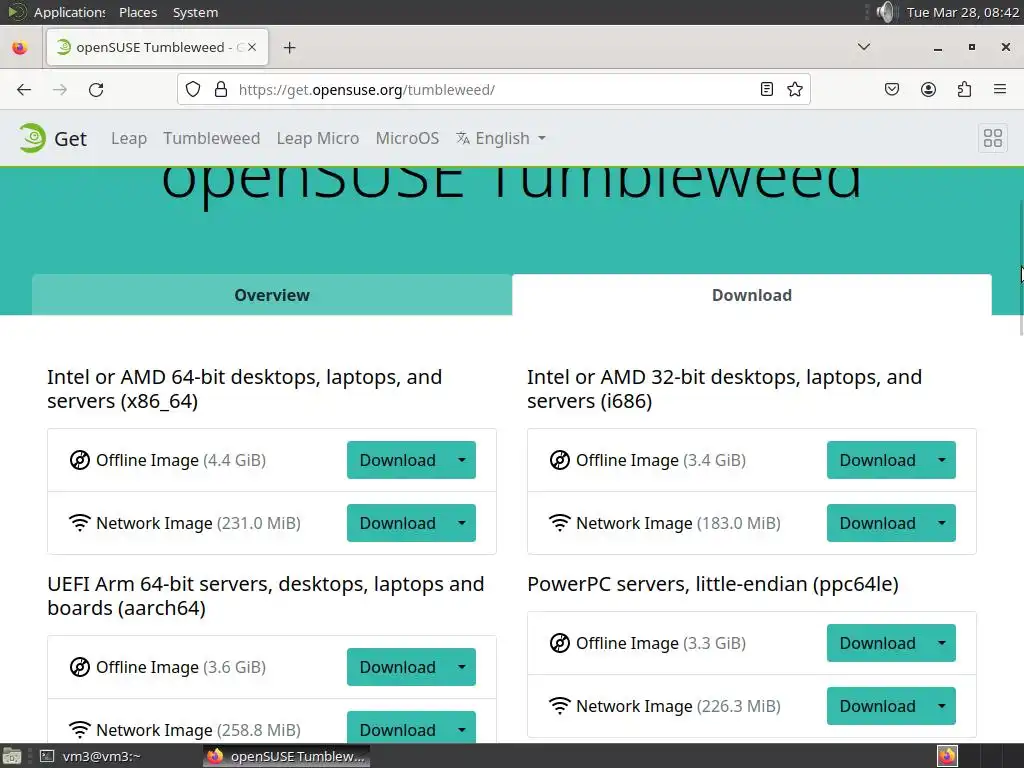Screen dimensions: 1024x768
Task: Reload the current page
Action: pyautogui.click(x=96, y=89)
